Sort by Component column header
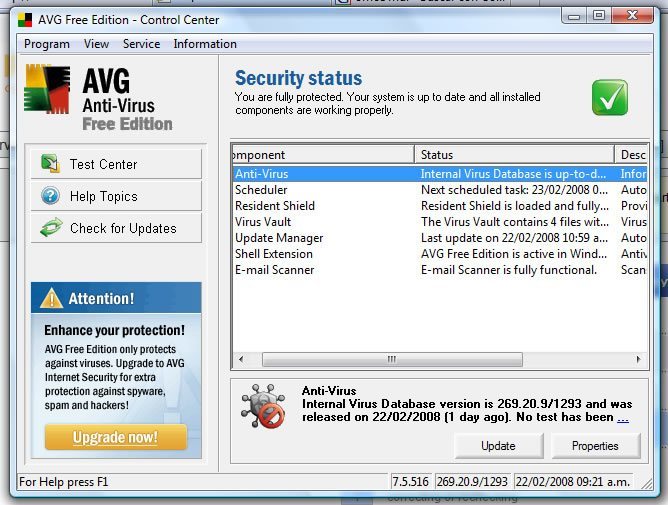 point(323,155)
